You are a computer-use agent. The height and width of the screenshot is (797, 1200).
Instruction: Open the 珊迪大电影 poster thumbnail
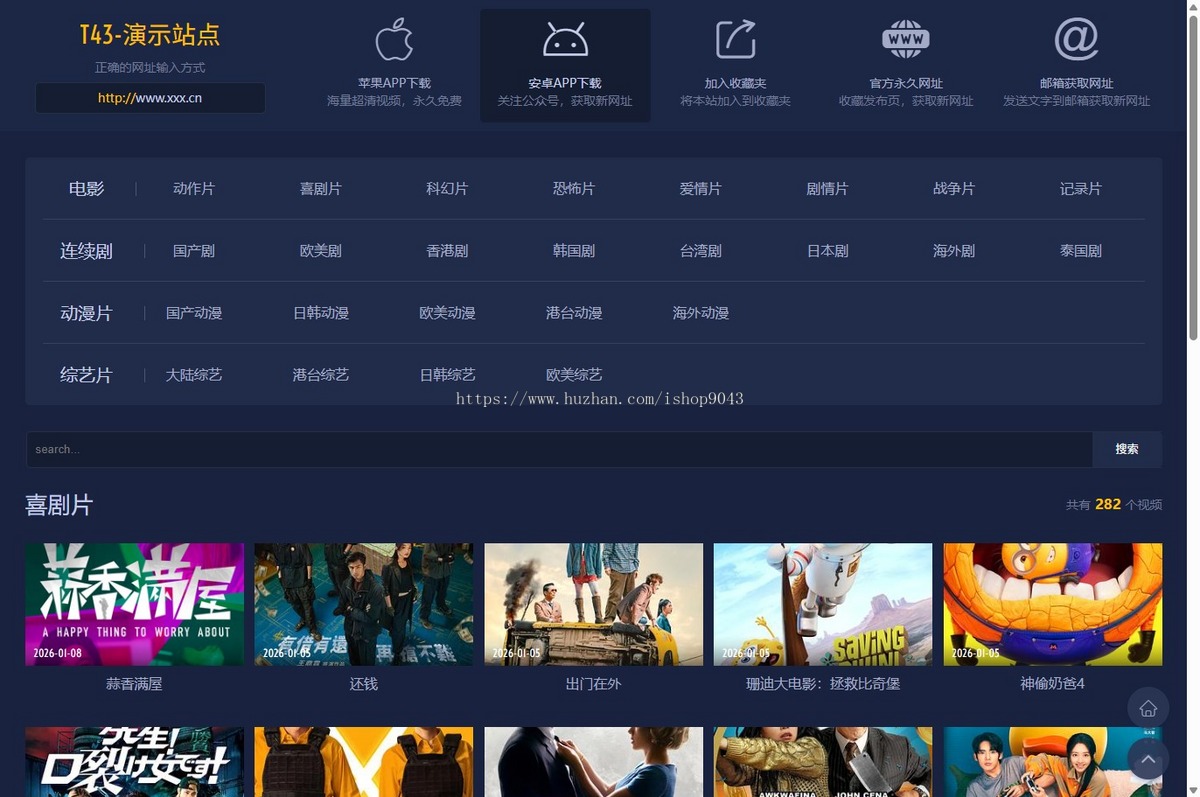click(x=823, y=604)
